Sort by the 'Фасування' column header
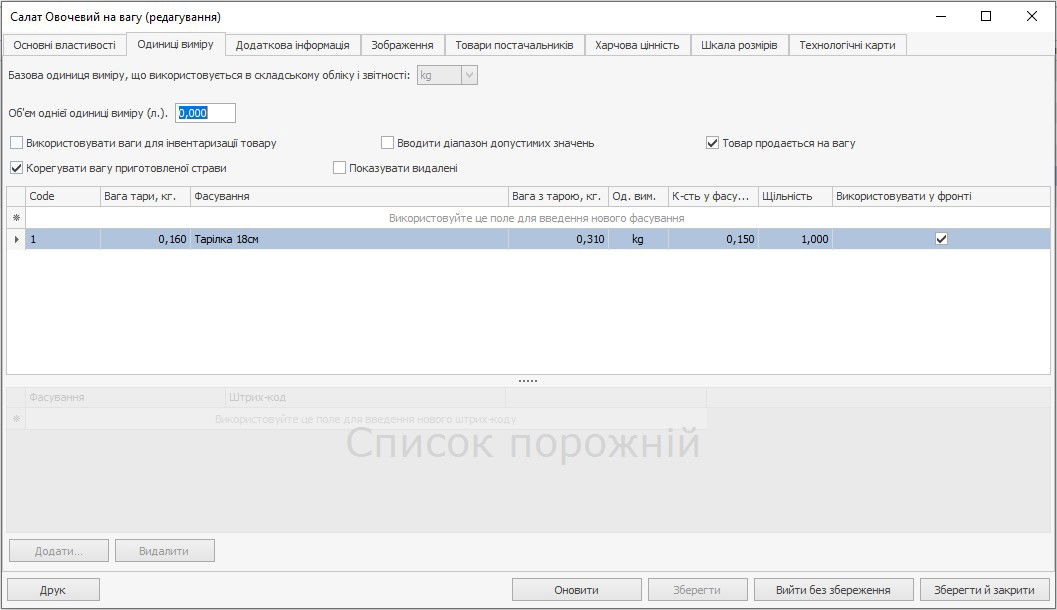 (348, 197)
